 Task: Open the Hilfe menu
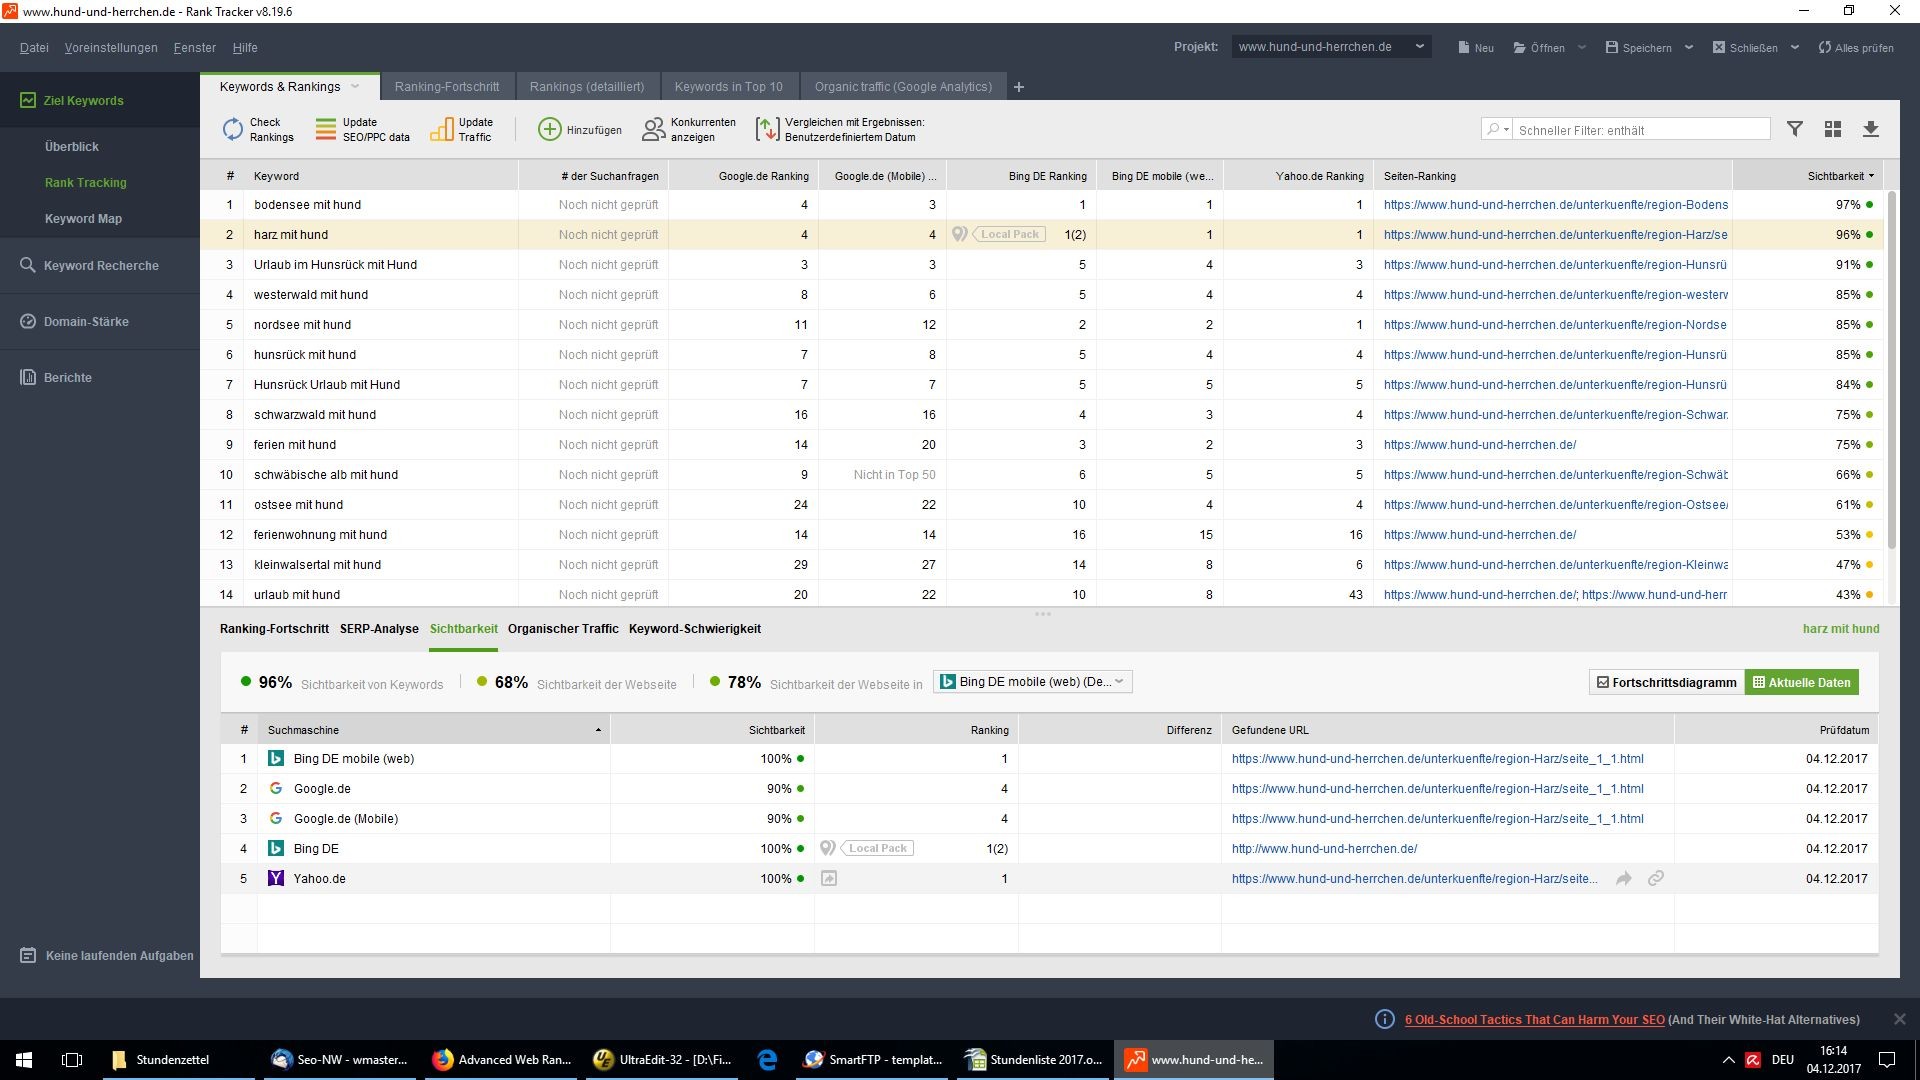pos(245,47)
